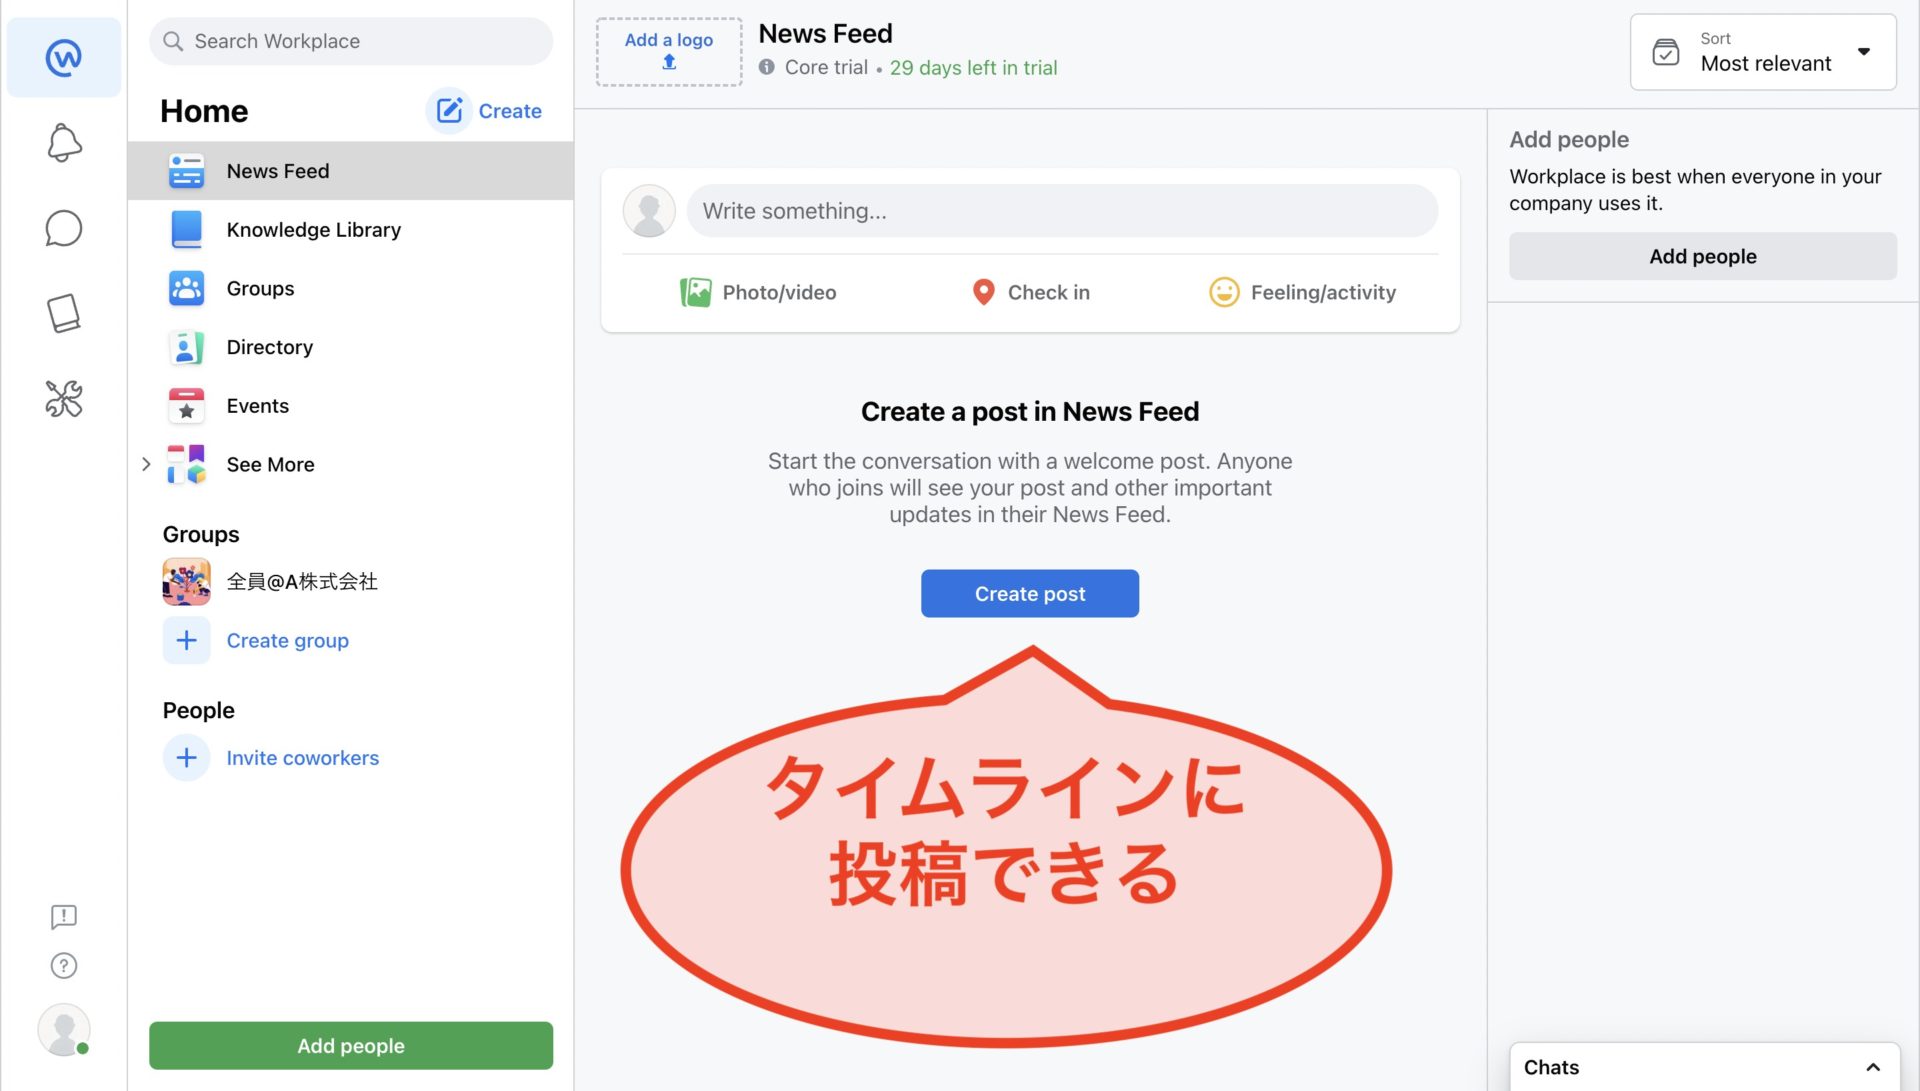This screenshot has height=1091, width=1920.
Task: Click the Directory contact icon
Action: [x=186, y=347]
